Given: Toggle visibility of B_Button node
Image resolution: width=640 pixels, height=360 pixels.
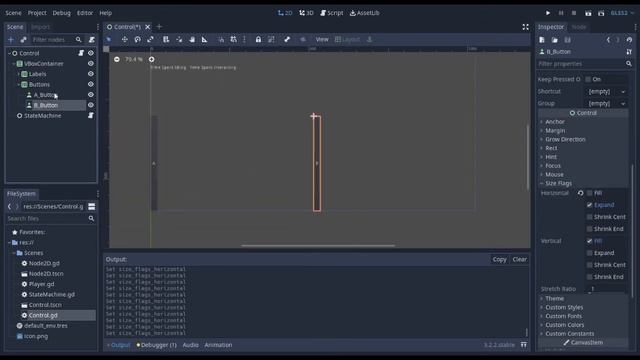Looking at the screenshot, I should click(x=91, y=105).
